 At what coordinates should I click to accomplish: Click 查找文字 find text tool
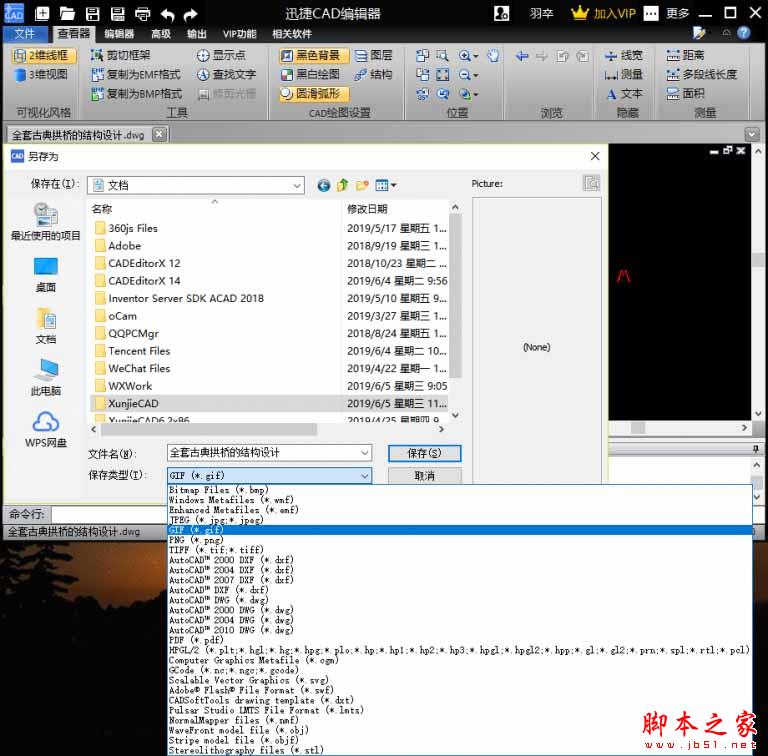pos(226,74)
